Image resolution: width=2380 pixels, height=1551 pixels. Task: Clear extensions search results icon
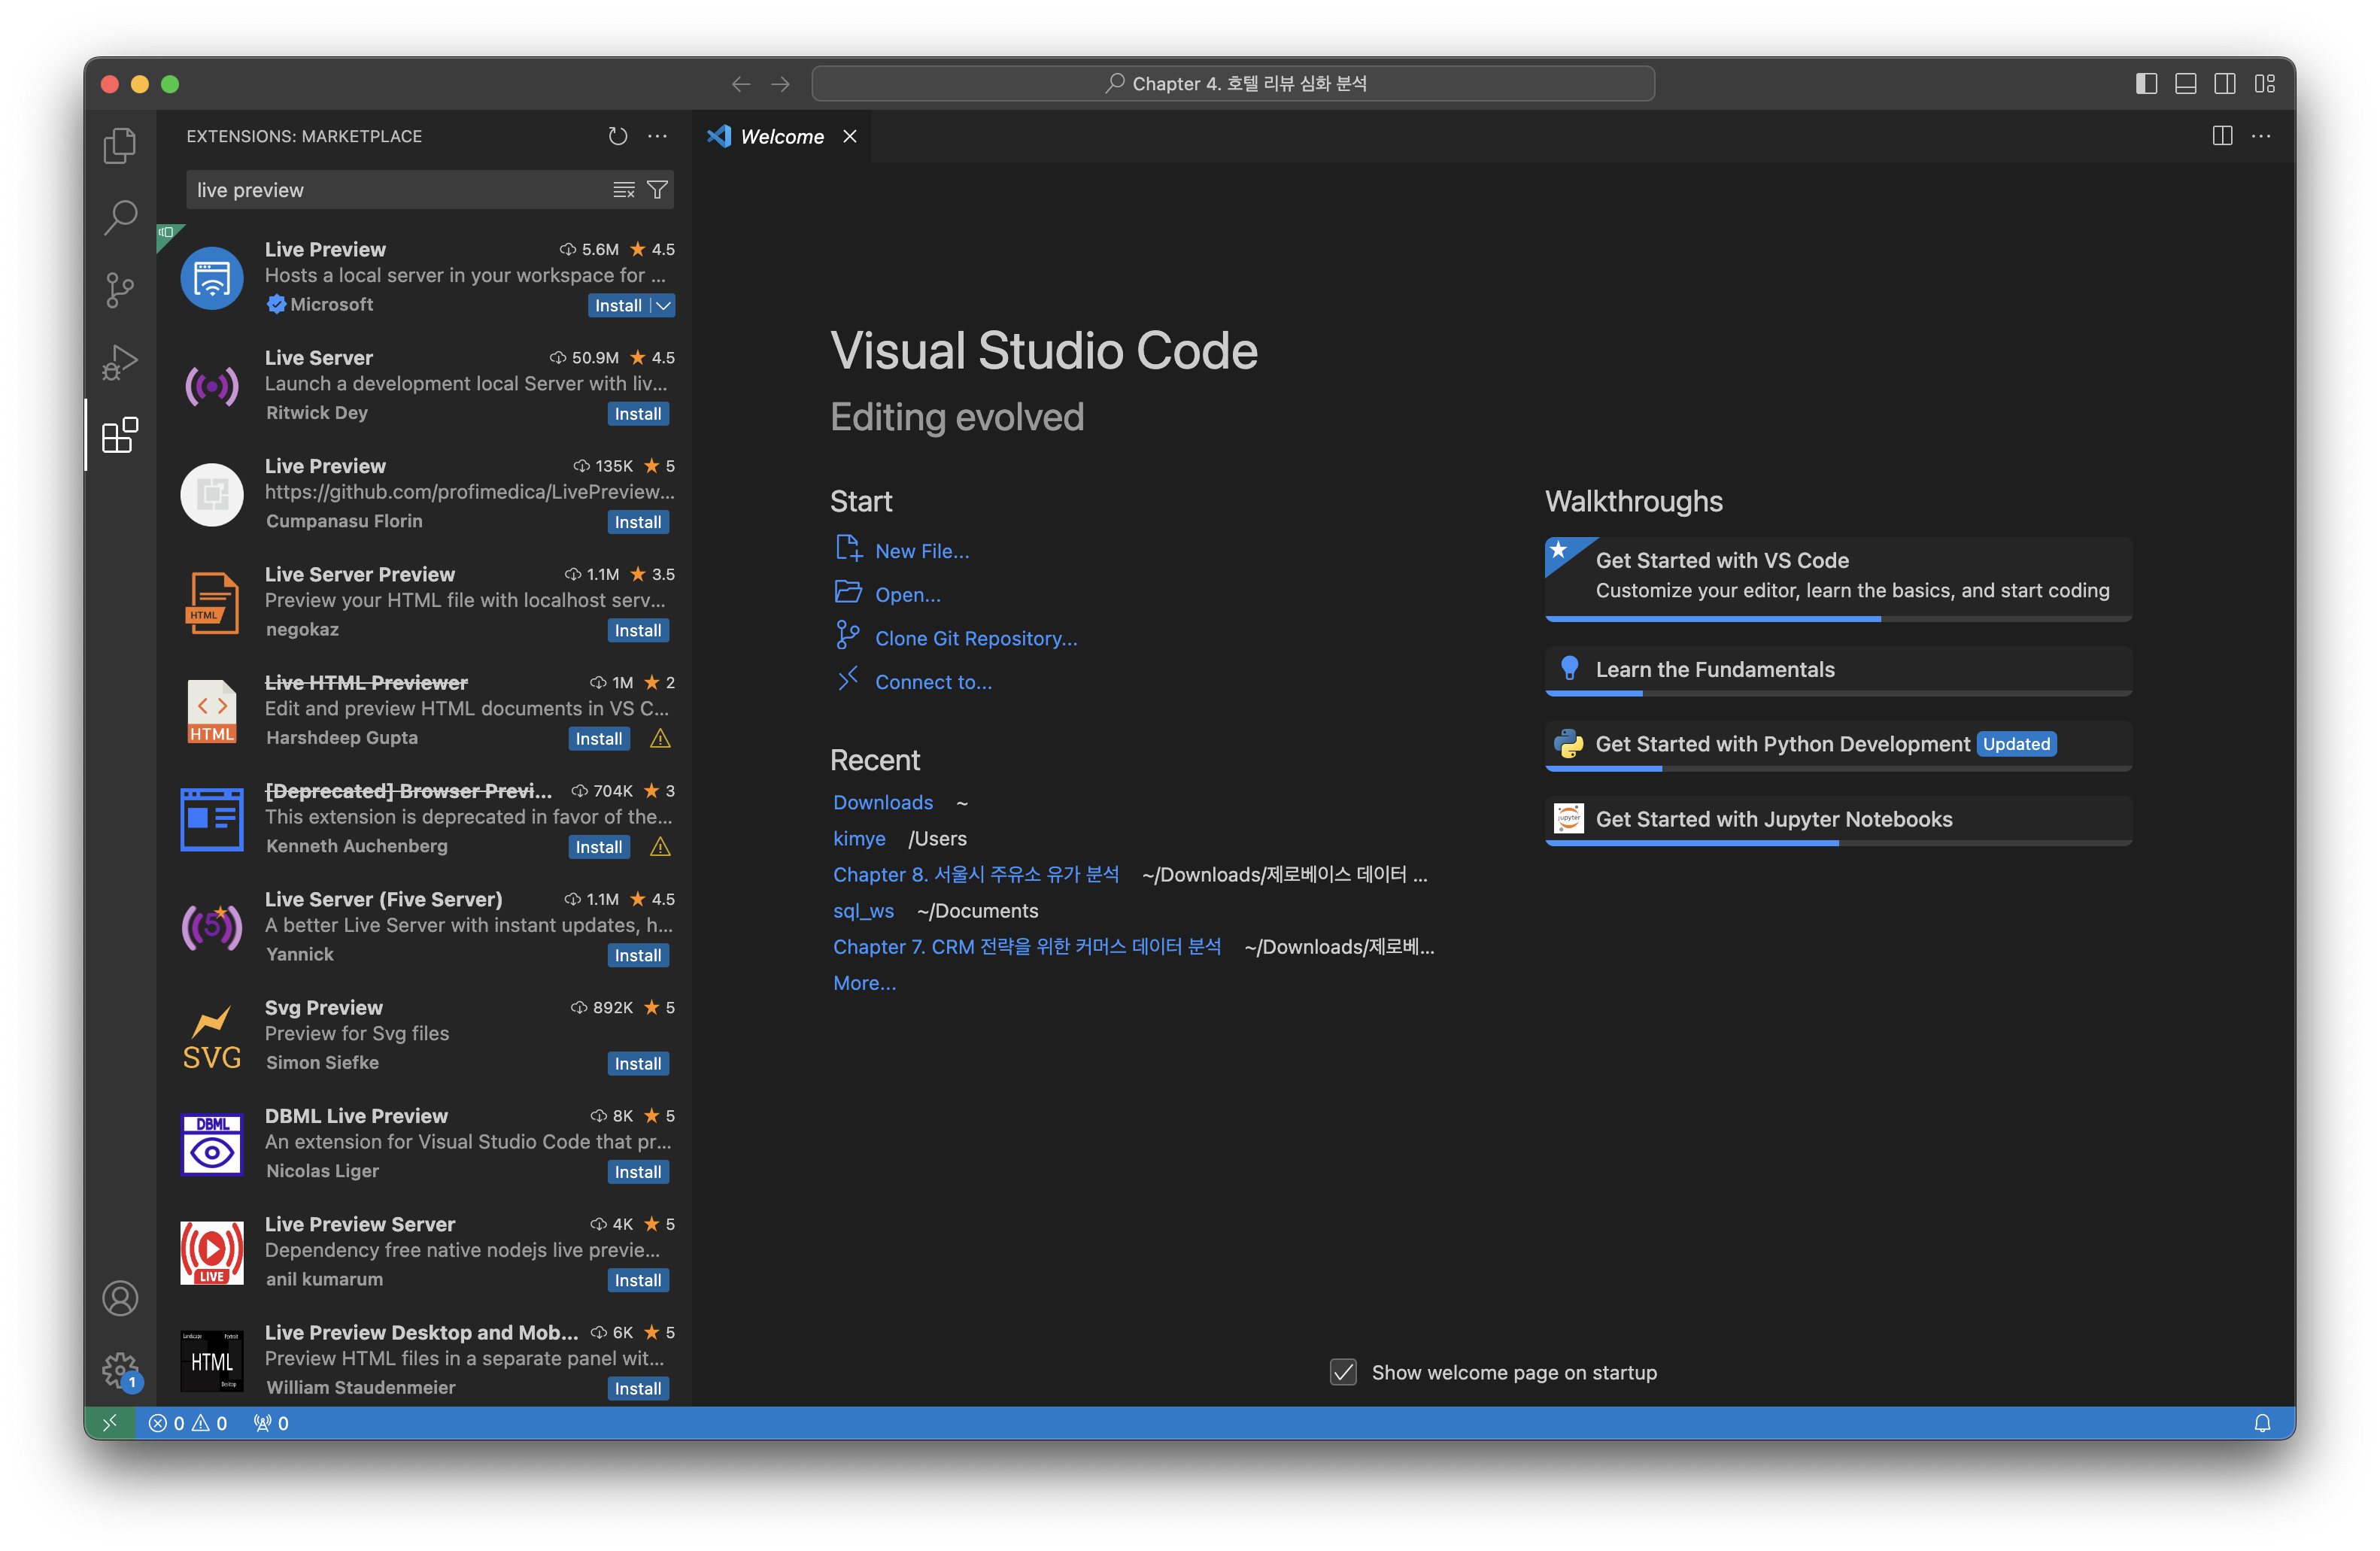624,190
